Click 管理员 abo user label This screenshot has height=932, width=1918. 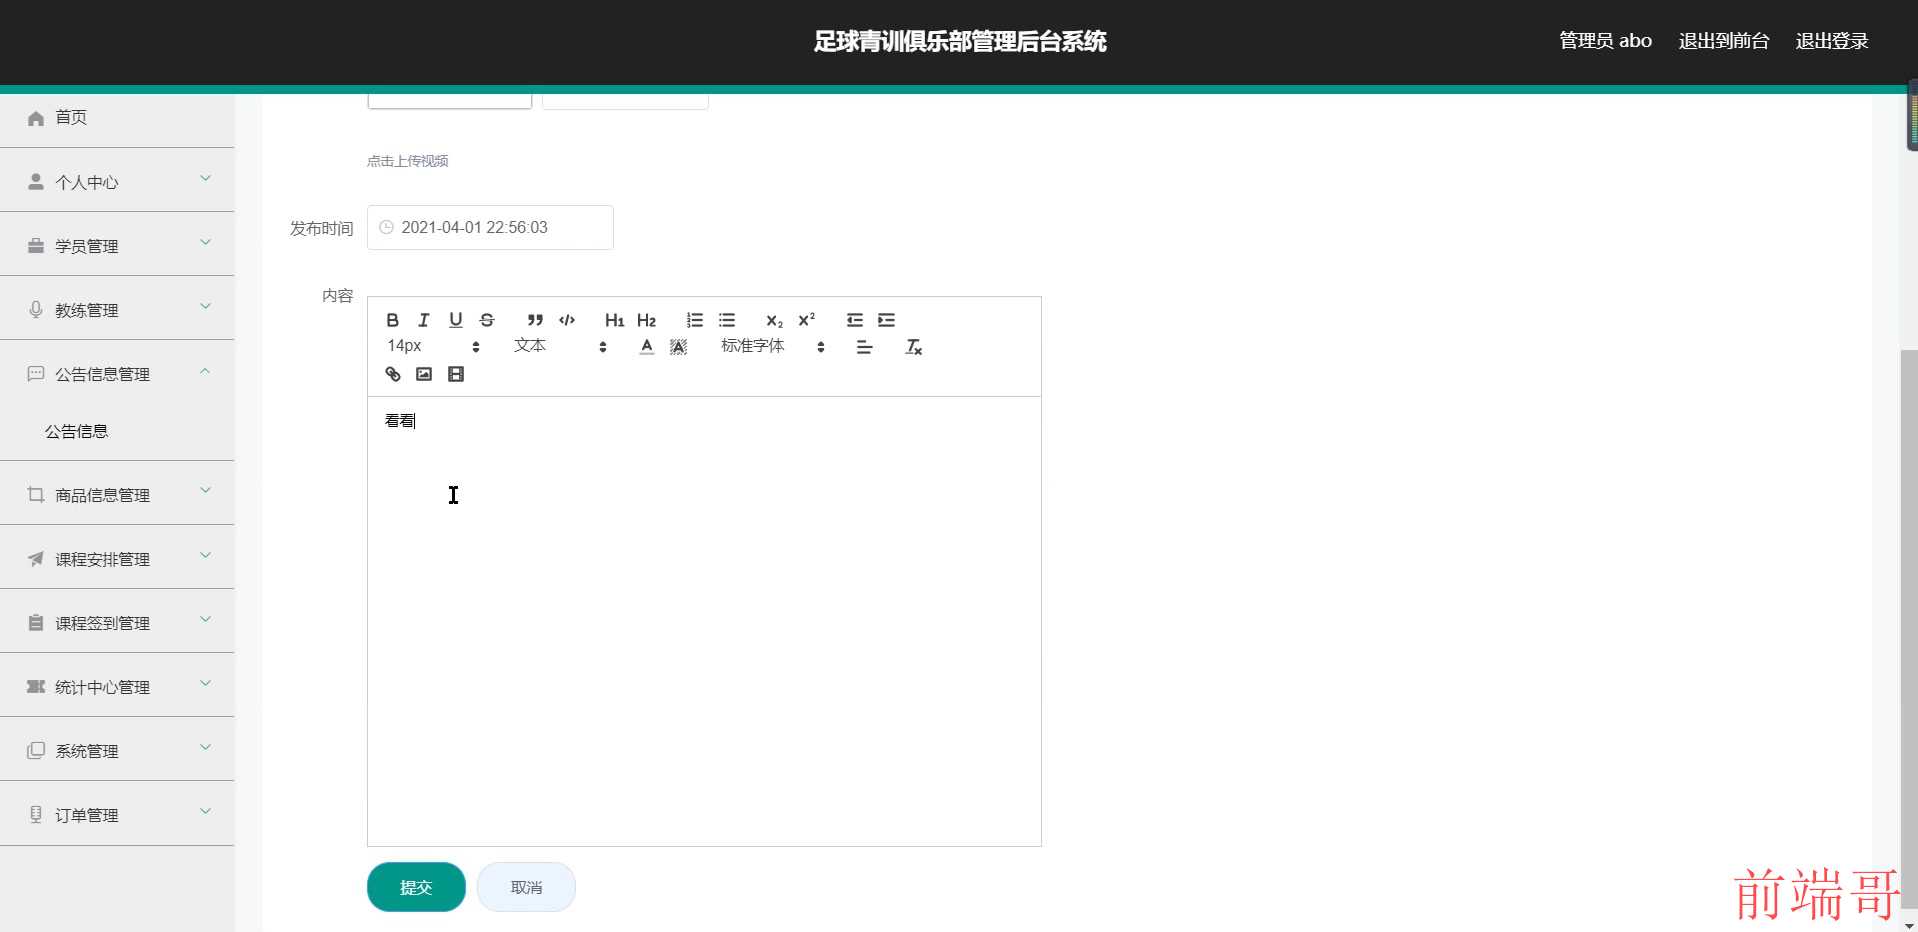[1605, 41]
